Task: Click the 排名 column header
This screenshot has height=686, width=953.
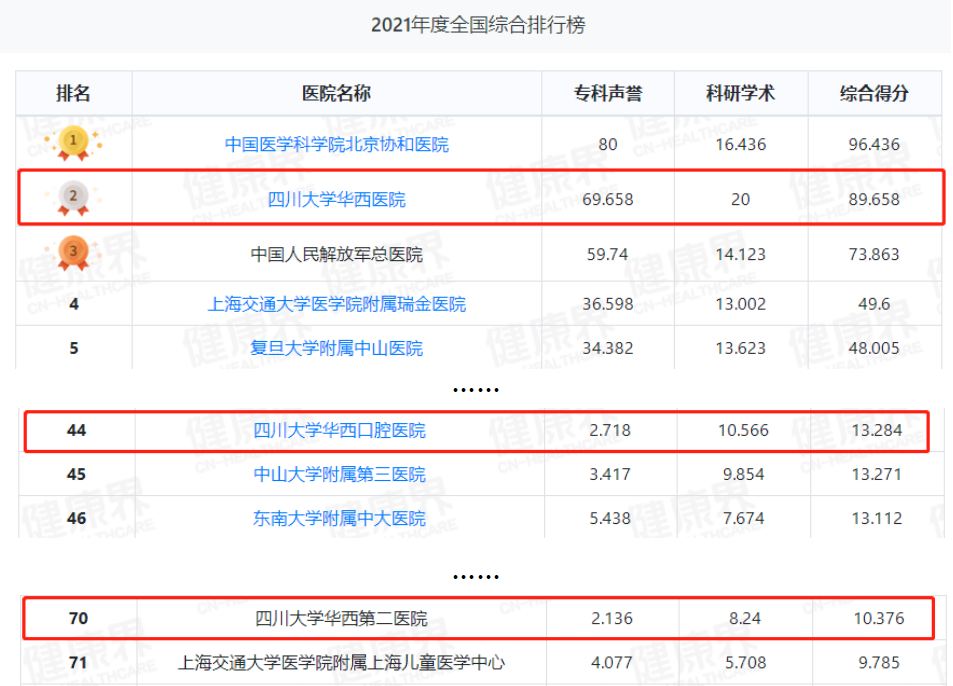Action: [73, 94]
